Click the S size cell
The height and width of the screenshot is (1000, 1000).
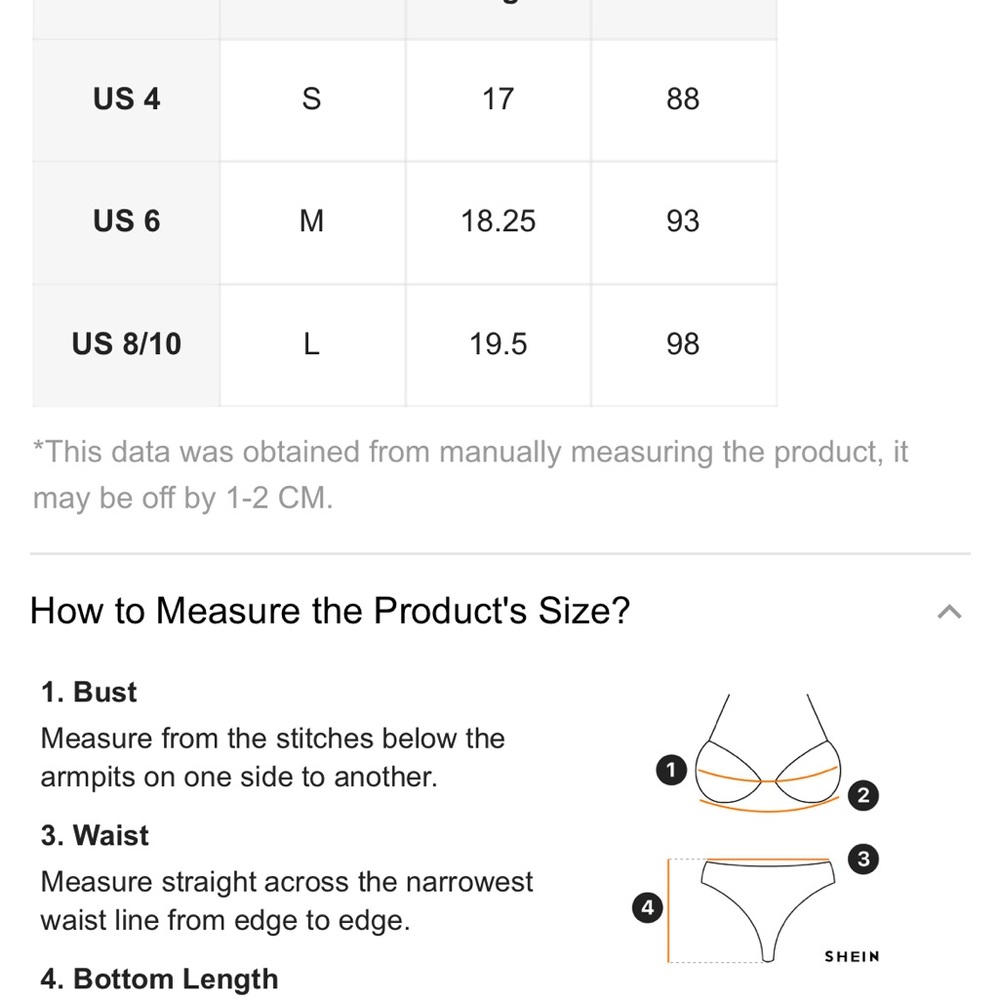tap(312, 99)
